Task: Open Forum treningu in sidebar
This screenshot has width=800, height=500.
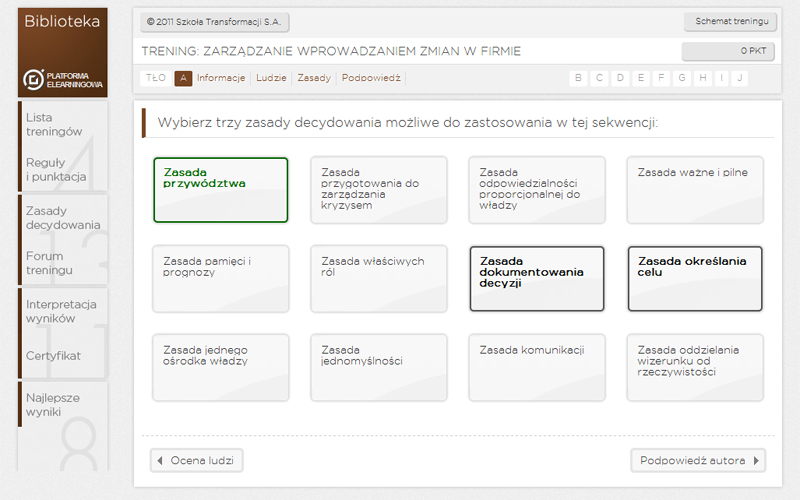Action: click(49, 263)
